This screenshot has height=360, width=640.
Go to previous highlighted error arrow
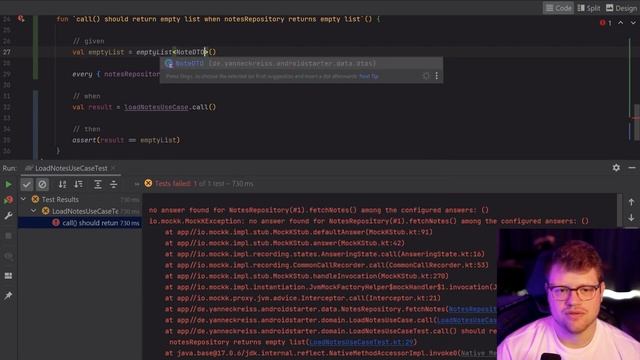pyautogui.click(x=620, y=23)
